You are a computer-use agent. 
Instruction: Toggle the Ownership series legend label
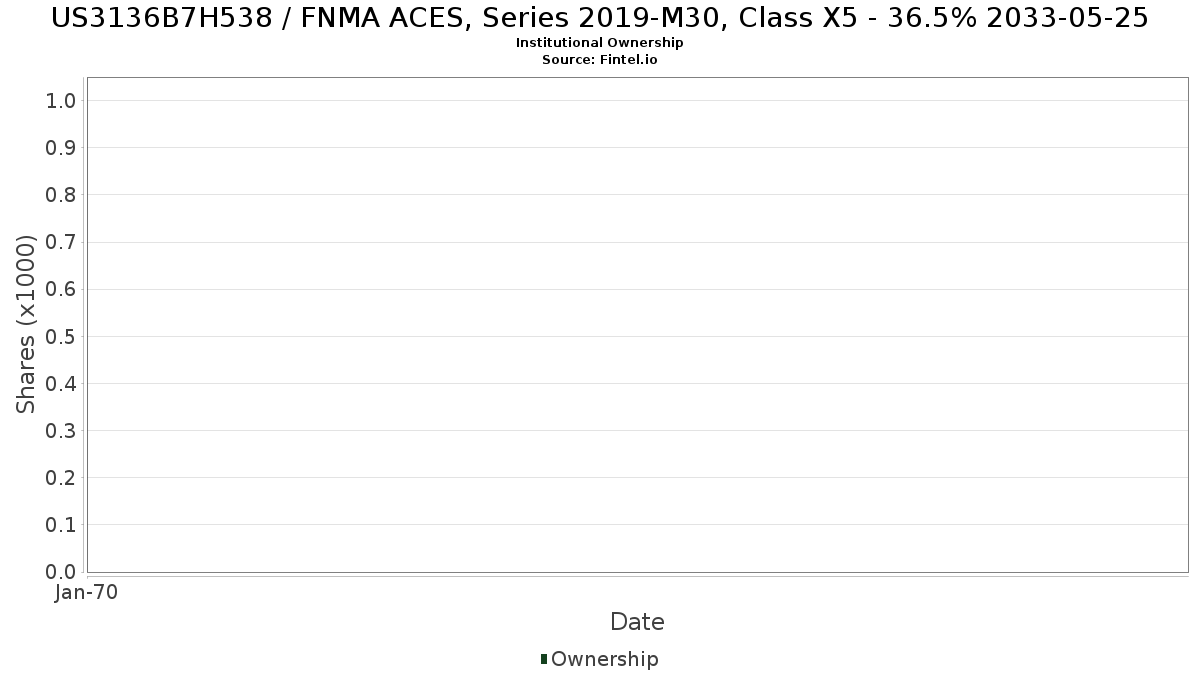click(604, 659)
